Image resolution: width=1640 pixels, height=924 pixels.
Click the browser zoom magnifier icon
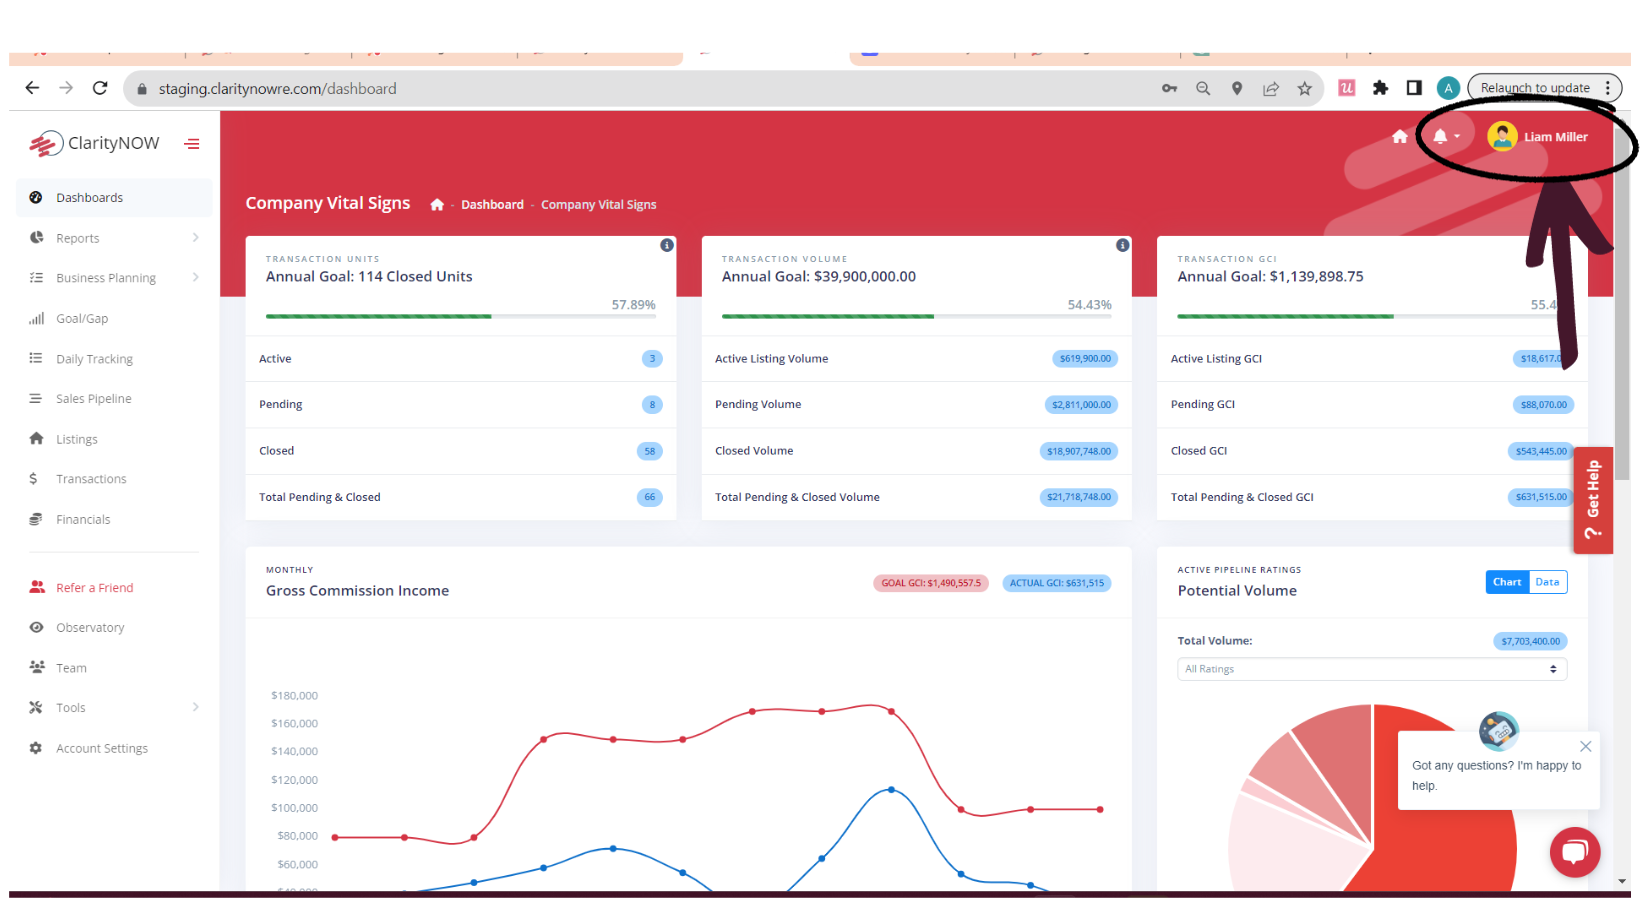coord(1203,88)
